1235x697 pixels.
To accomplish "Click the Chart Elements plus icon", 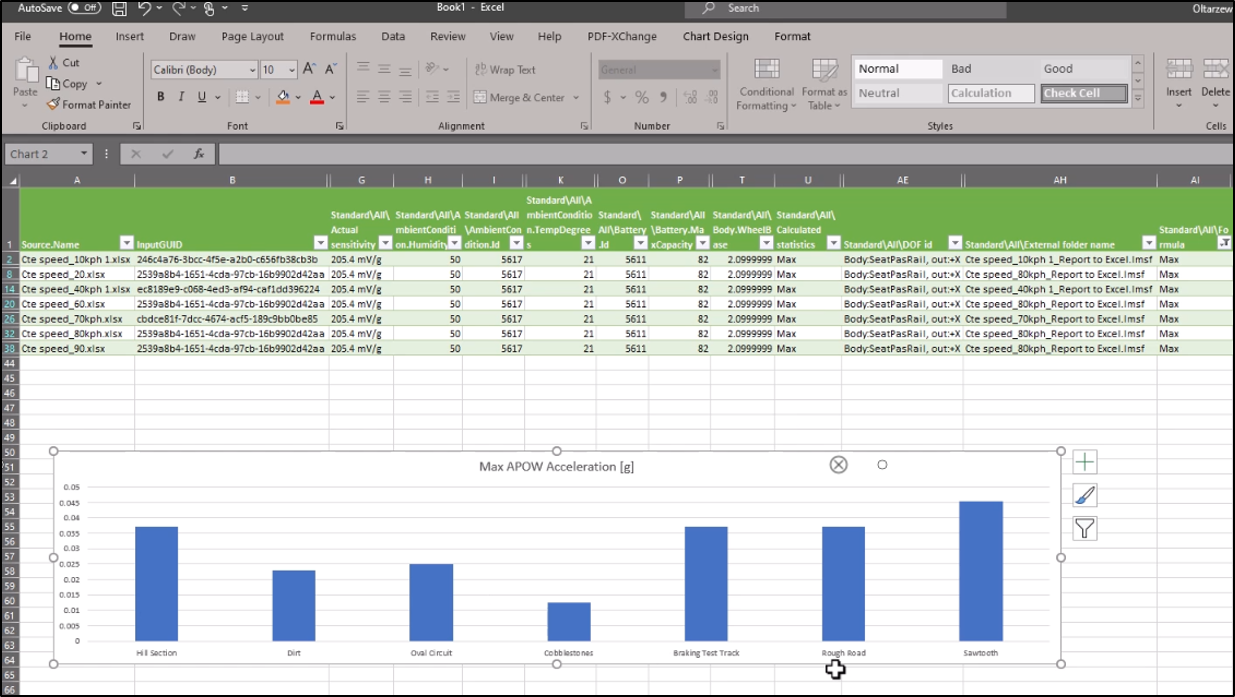I will pos(1085,462).
